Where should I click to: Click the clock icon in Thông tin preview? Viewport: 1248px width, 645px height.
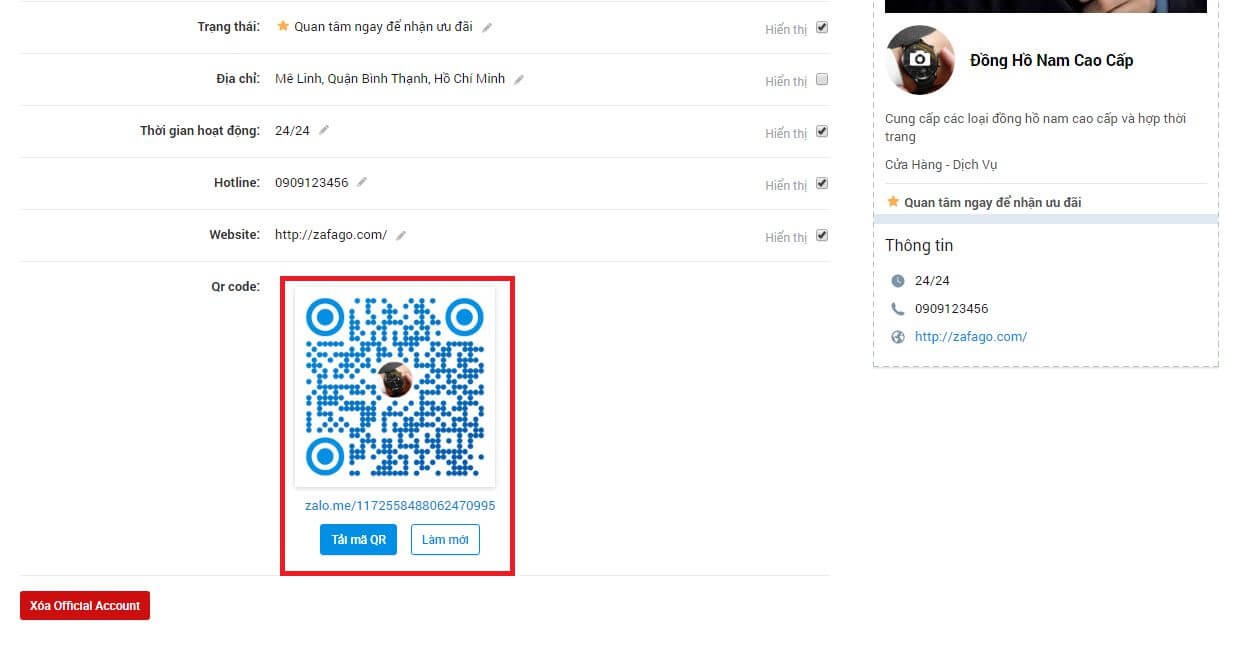[898, 281]
